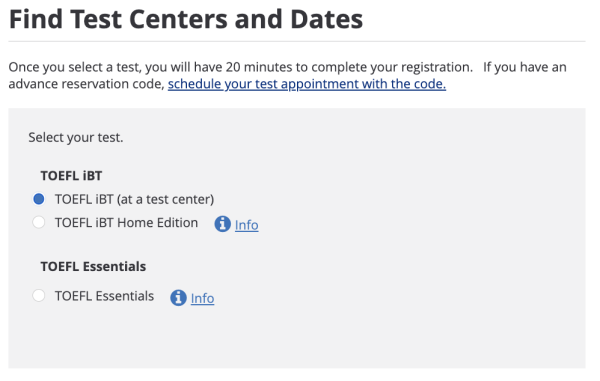Click the 'advance reservation code,' text before the link
The width and height of the screenshot is (600, 381).
pos(86,84)
